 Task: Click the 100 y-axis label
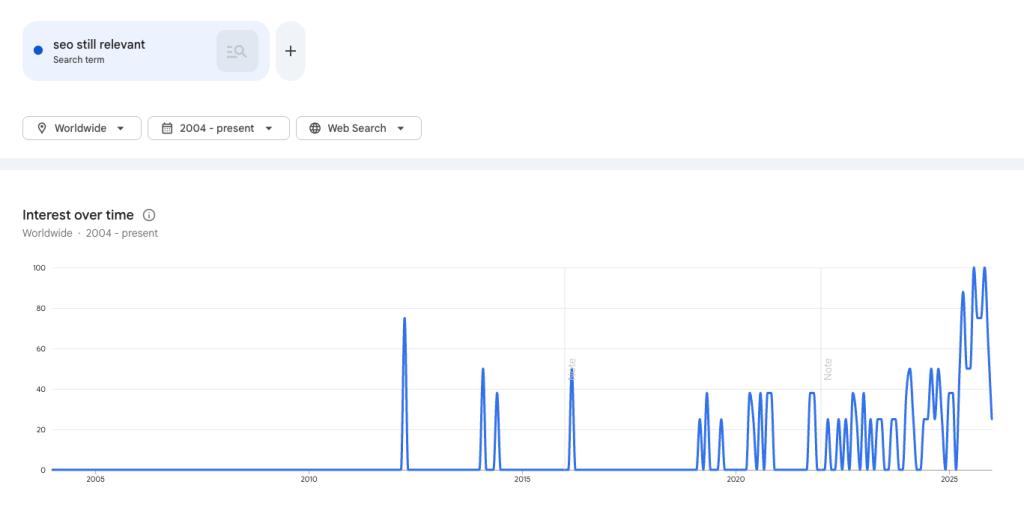[x=40, y=267]
